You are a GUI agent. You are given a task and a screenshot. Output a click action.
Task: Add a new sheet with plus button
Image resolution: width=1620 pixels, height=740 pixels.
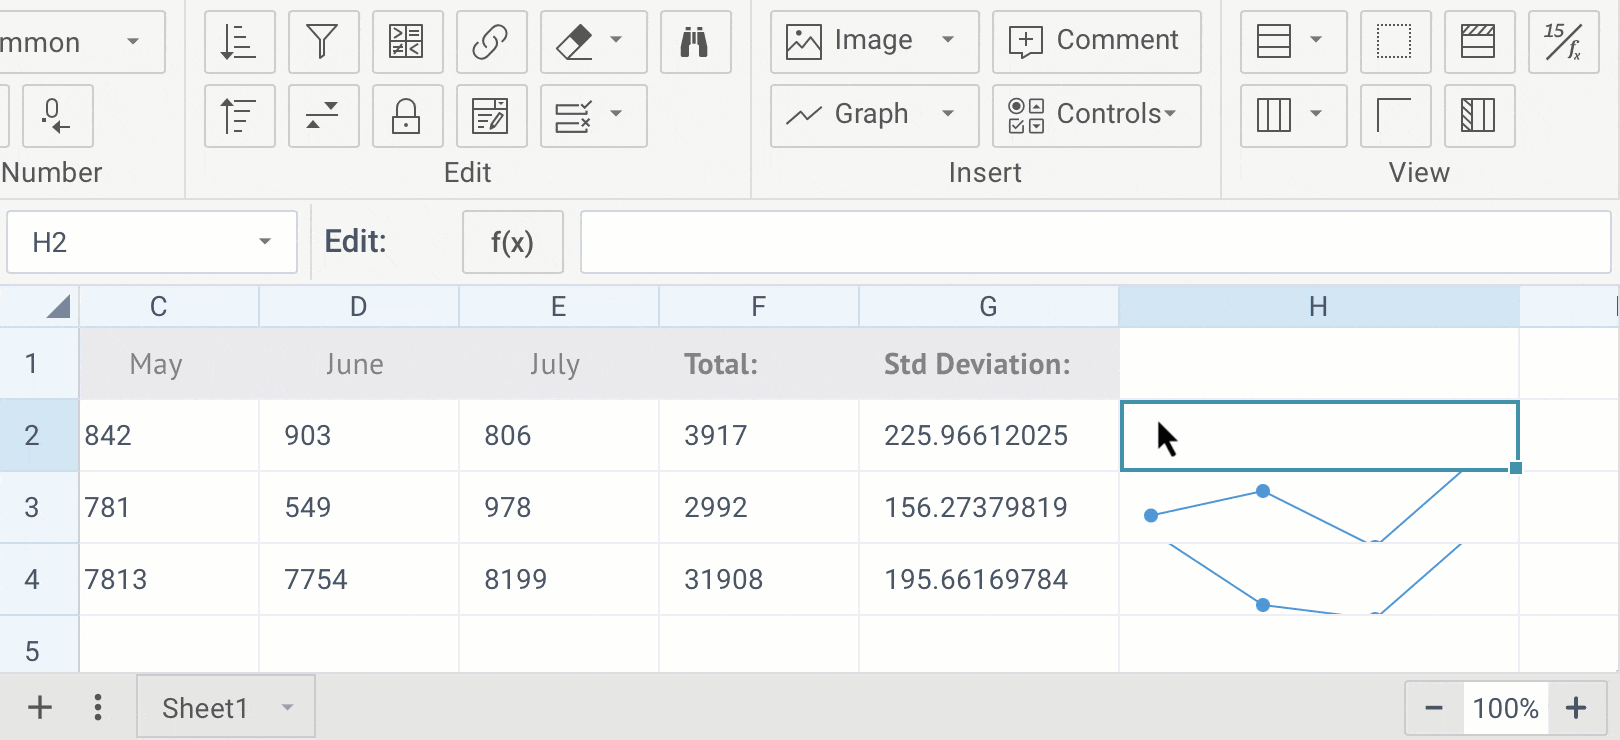click(40, 708)
